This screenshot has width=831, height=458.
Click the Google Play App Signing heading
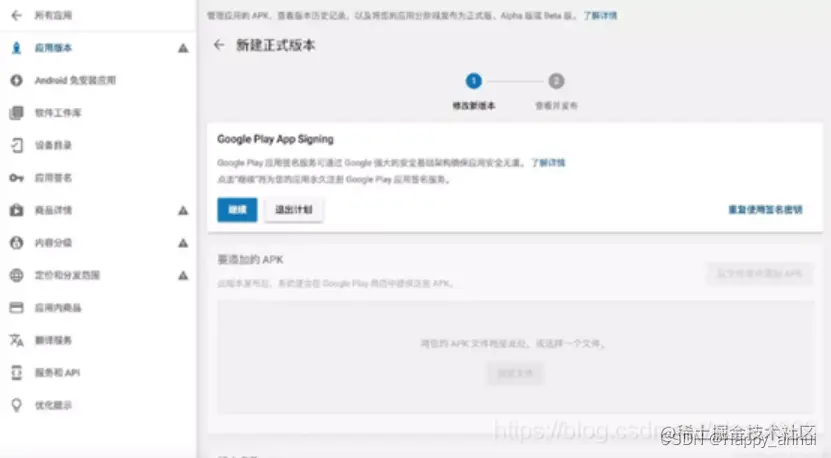tap(275, 139)
